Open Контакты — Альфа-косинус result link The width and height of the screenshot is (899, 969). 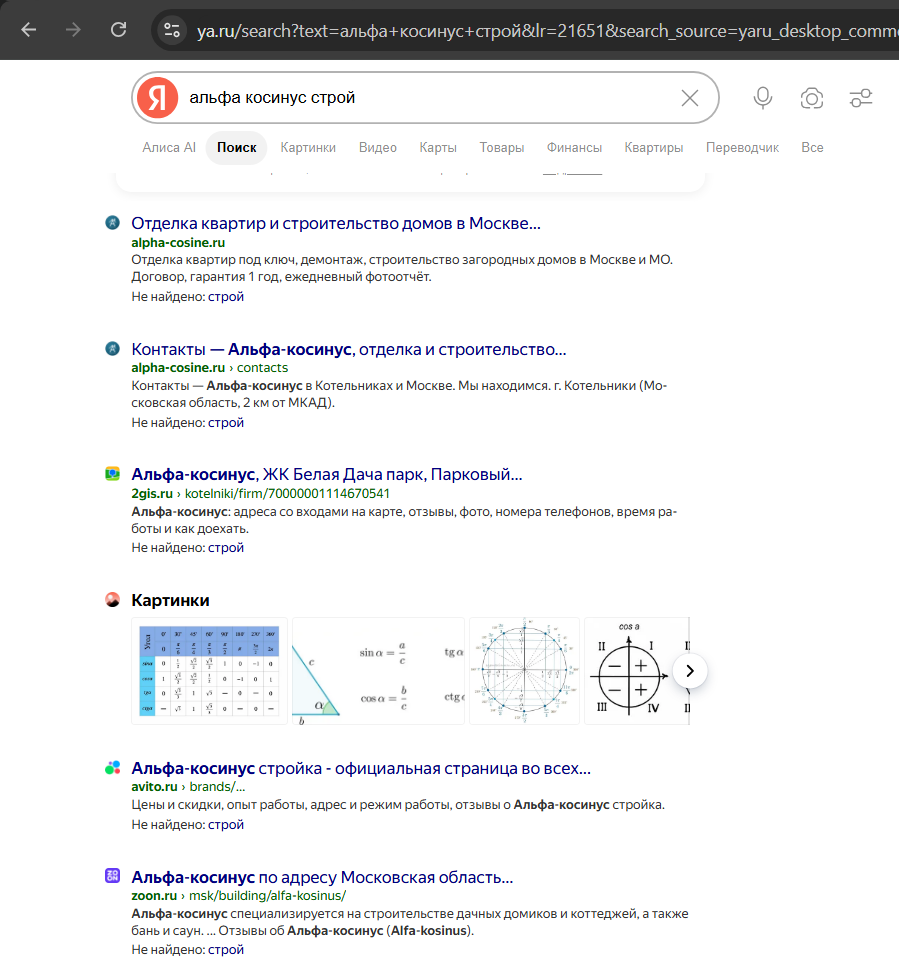(348, 349)
